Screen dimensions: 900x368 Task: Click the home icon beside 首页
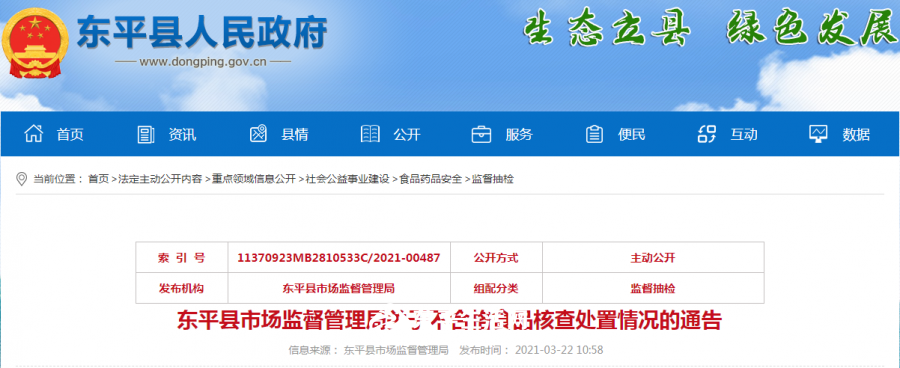tap(33, 134)
